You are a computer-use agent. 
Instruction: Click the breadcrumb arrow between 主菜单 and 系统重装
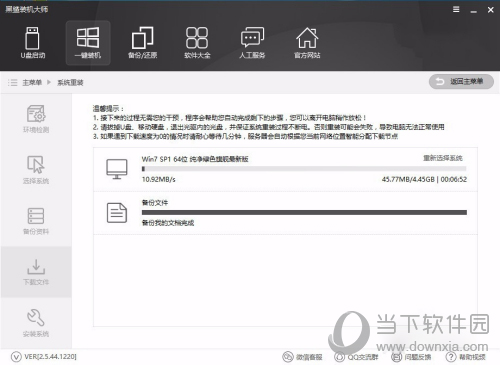49,82
